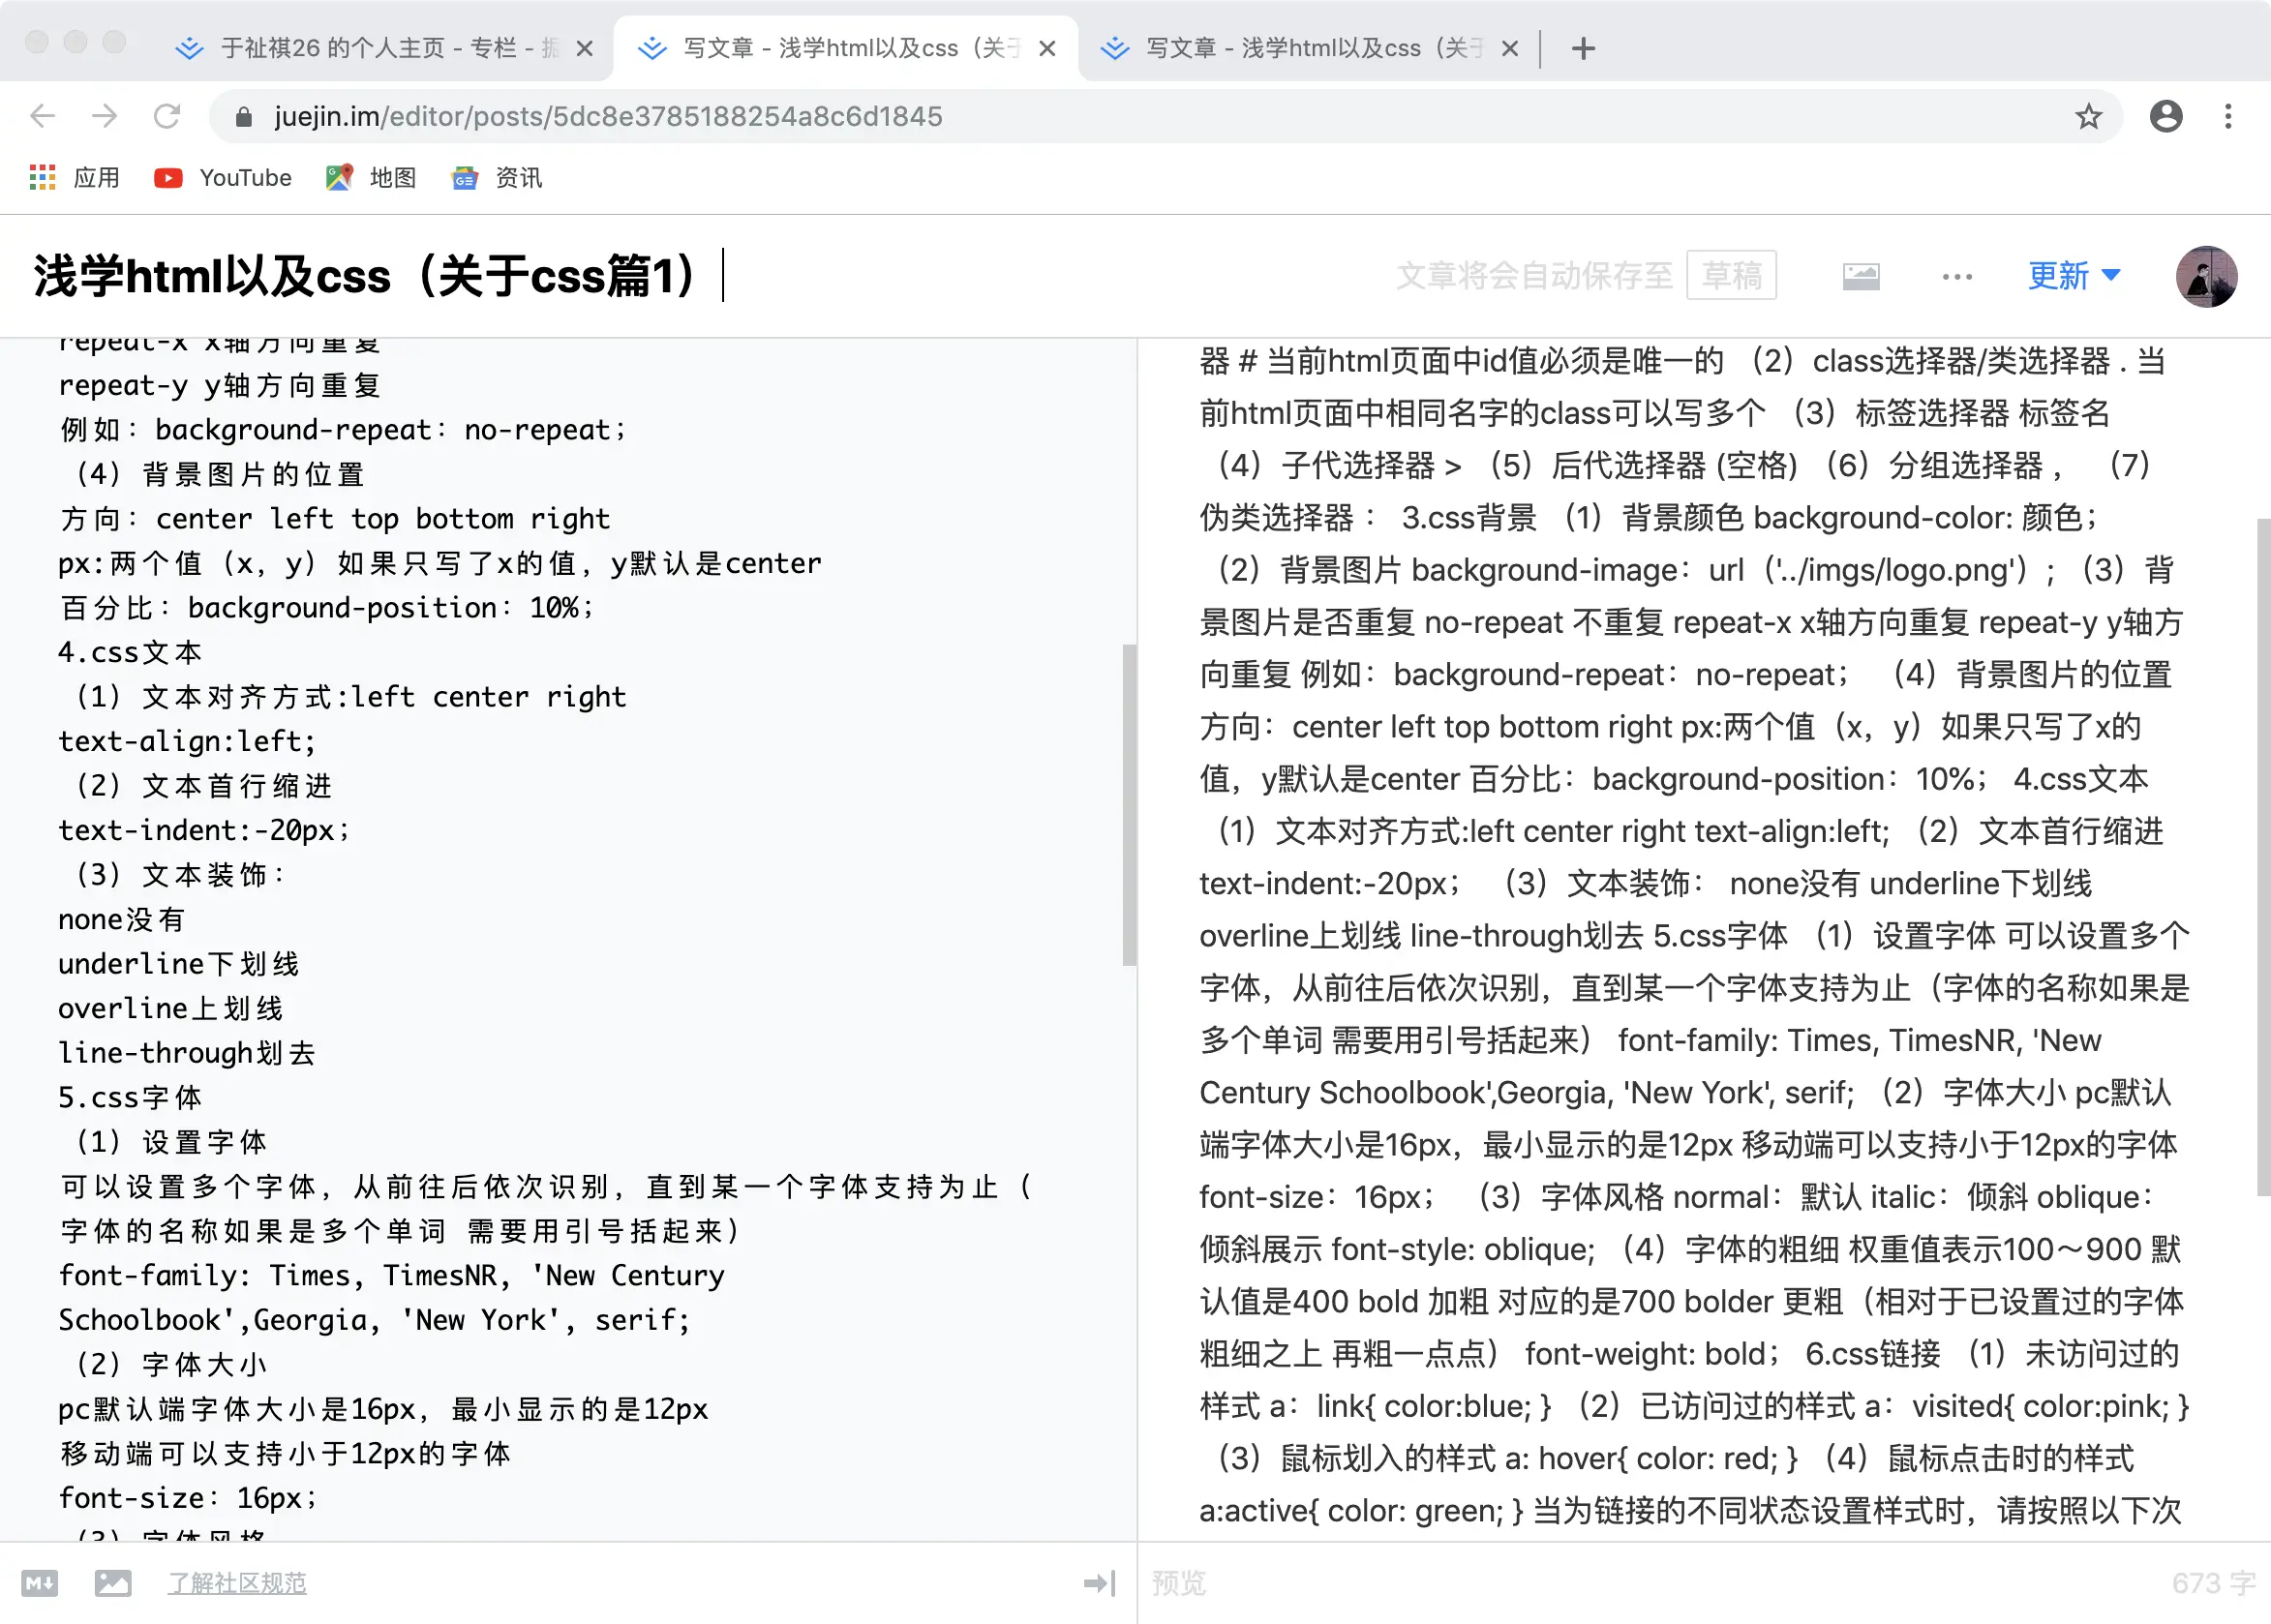Click the cover image icon in header
Image resolution: width=2271 pixels, height=1624 pixels.
[x=1860, y=276]
